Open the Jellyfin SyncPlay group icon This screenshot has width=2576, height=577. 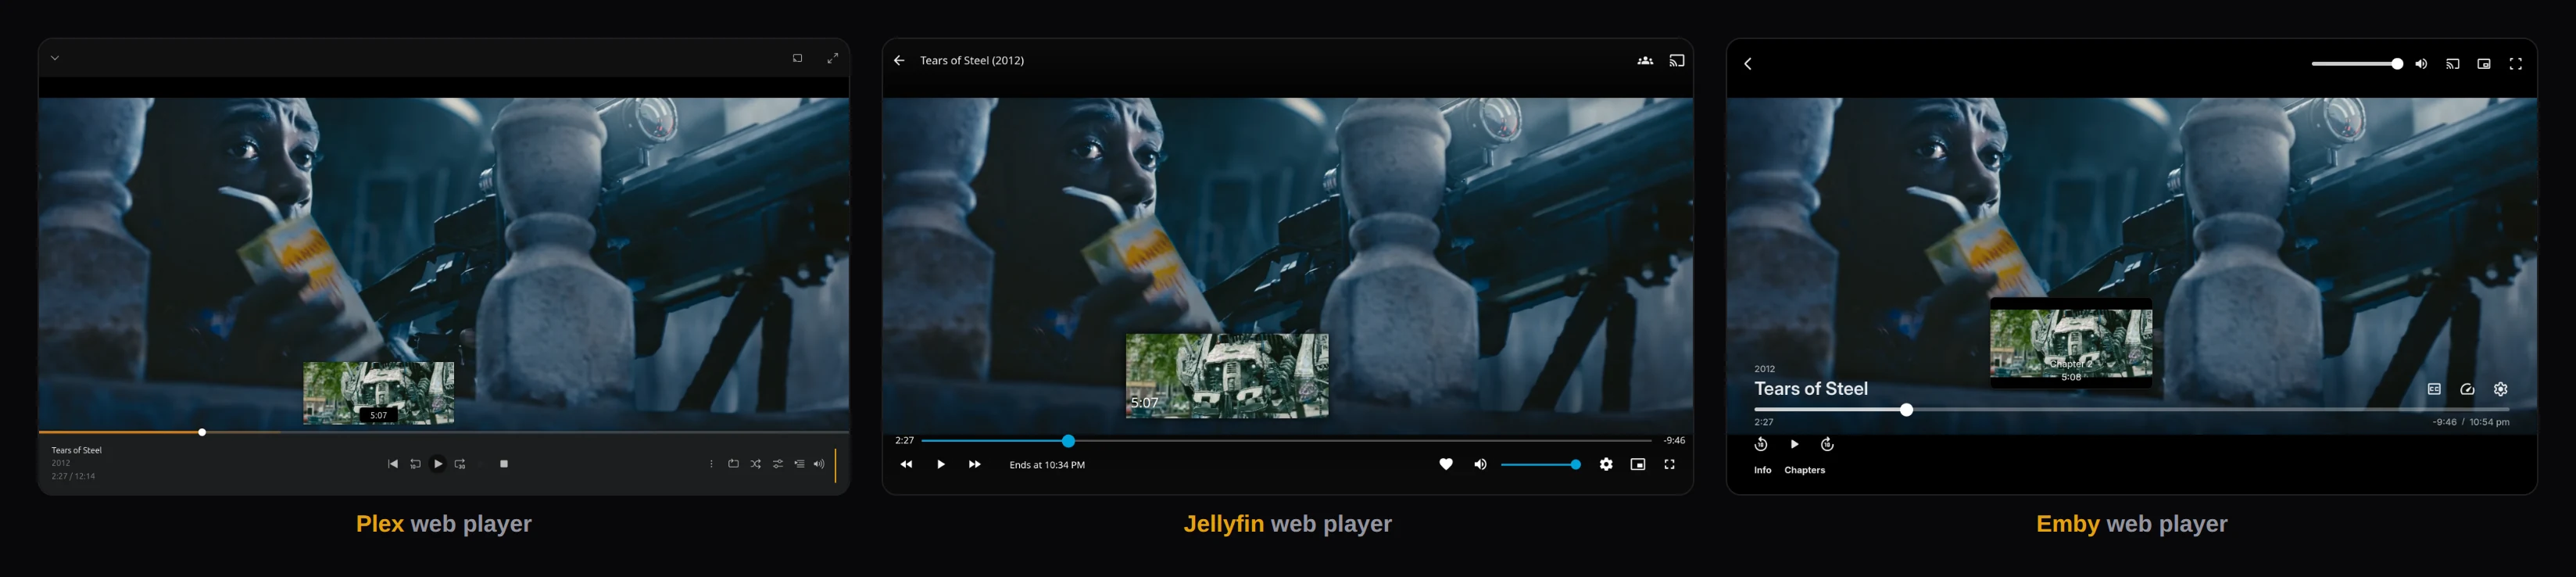coord(1645,60)
